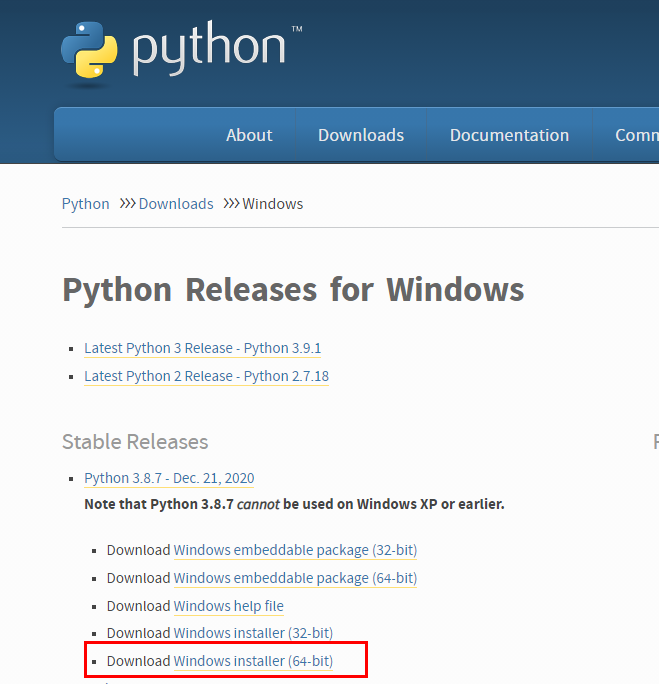Screen dimensions: 659x684
Task: Download Windows installer (32-bit)
Action: (253, 633)
